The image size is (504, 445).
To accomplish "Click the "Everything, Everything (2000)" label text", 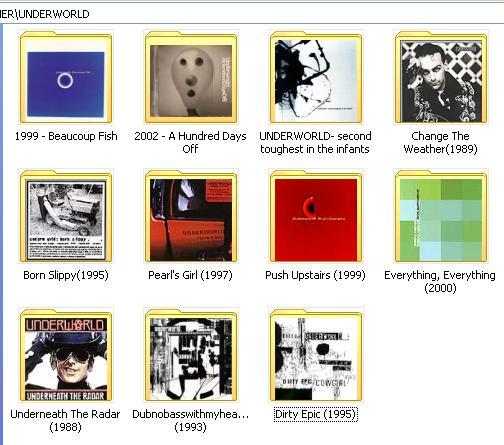I will coord(440,282).
